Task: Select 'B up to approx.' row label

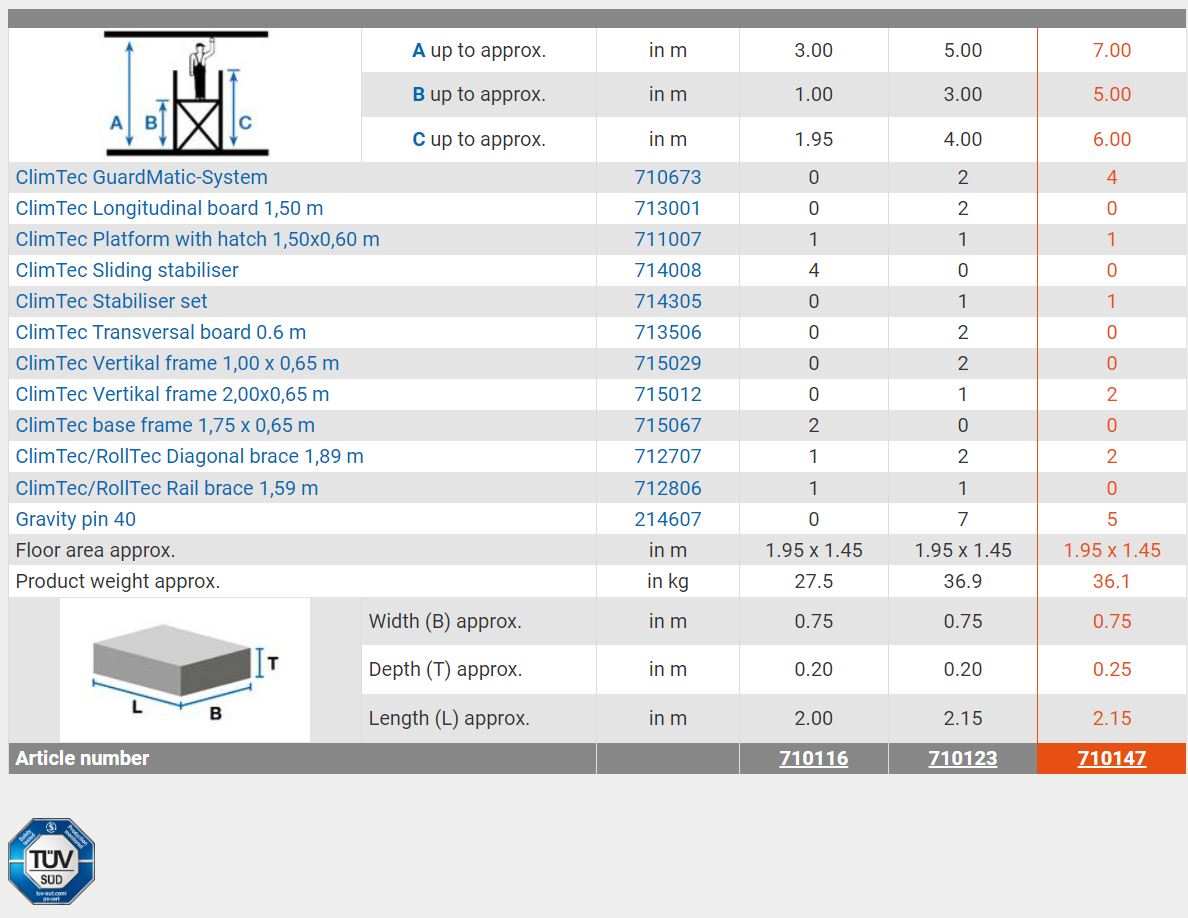Action: click(479, 95)
